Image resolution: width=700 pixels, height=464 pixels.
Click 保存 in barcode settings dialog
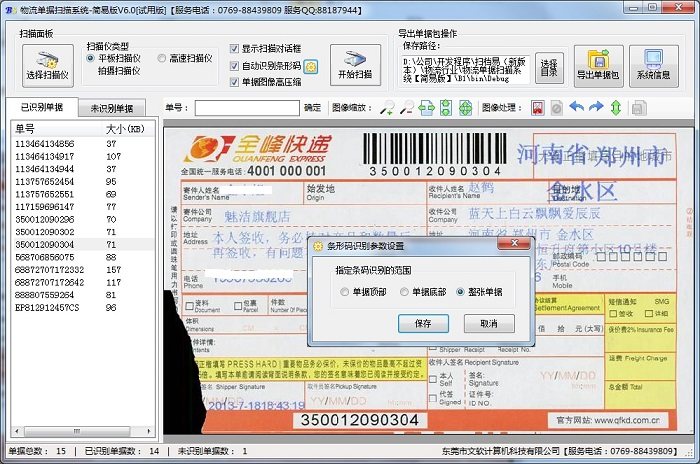pyautogui.click(x=423, y=323)
